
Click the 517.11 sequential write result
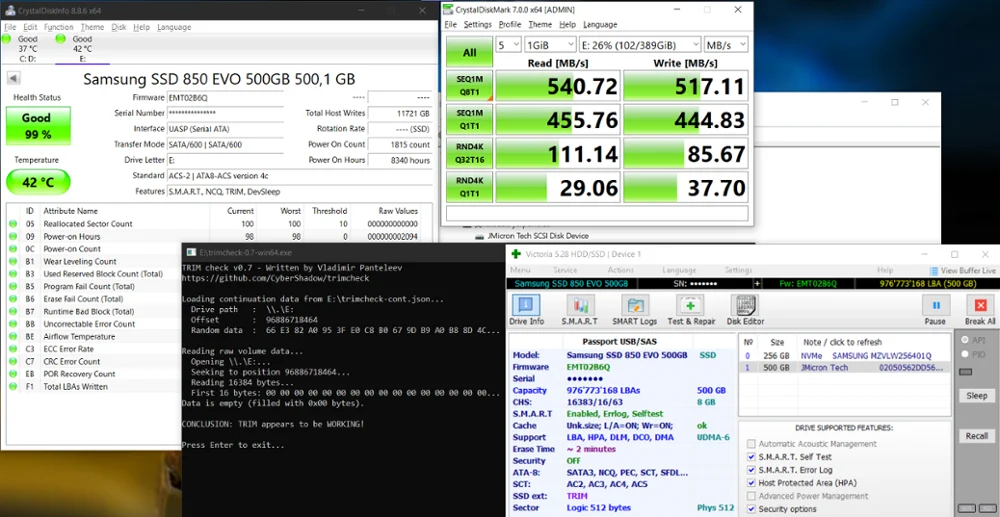click(685, 85)
